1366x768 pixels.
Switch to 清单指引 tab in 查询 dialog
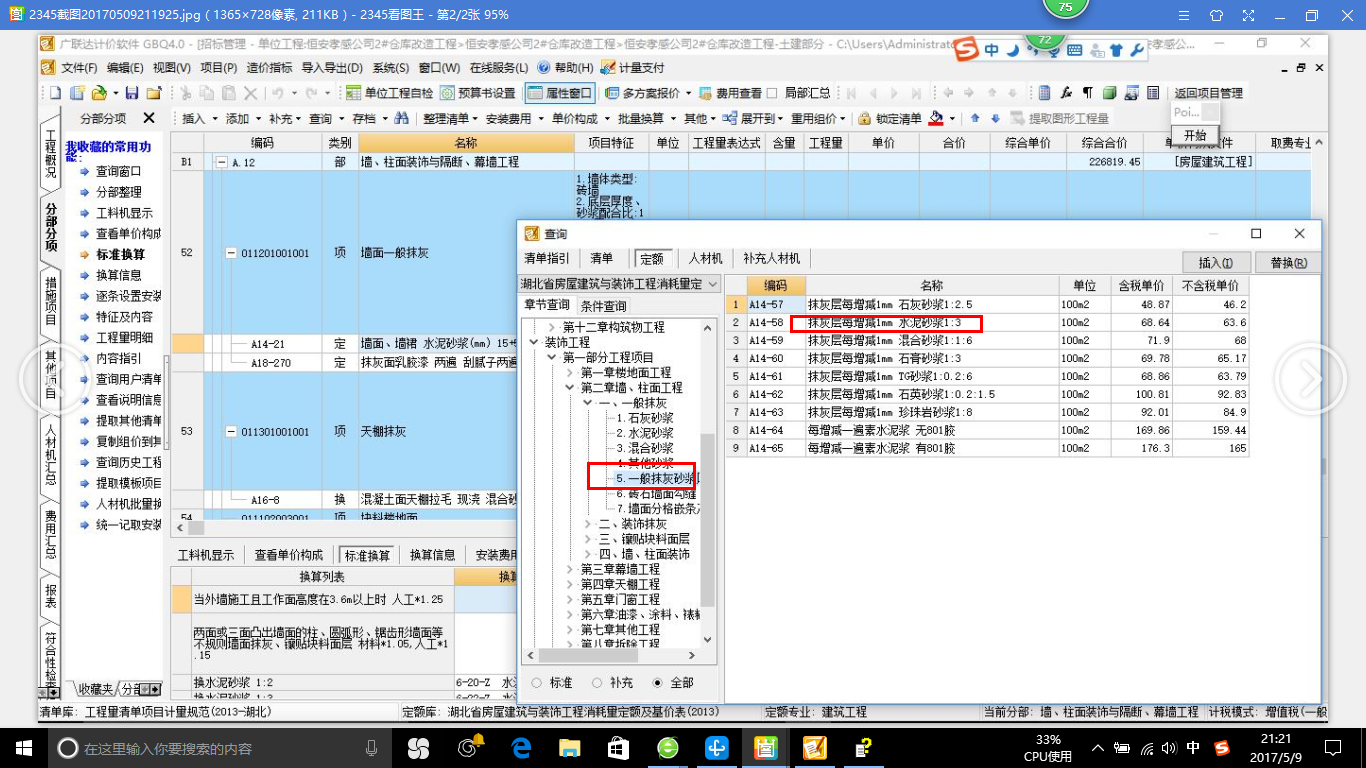coord(547,258)
